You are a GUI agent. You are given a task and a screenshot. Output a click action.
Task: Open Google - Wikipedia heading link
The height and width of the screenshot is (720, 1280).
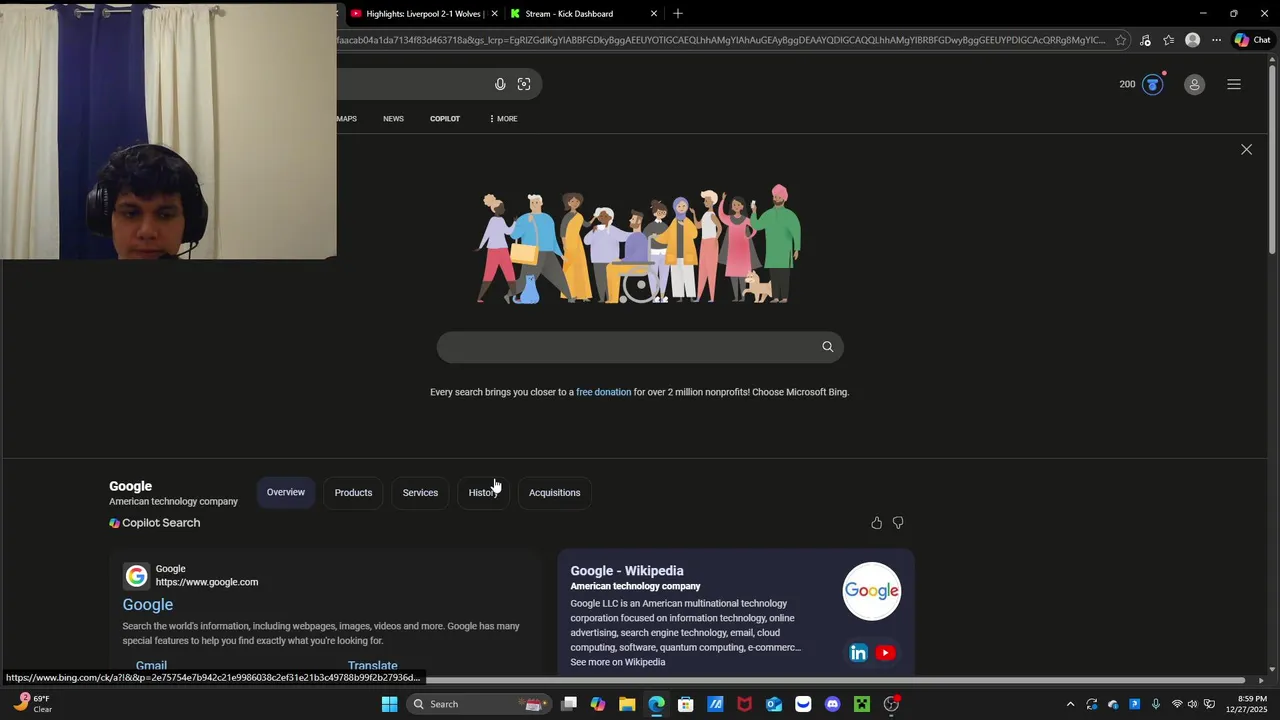[627, 571]
